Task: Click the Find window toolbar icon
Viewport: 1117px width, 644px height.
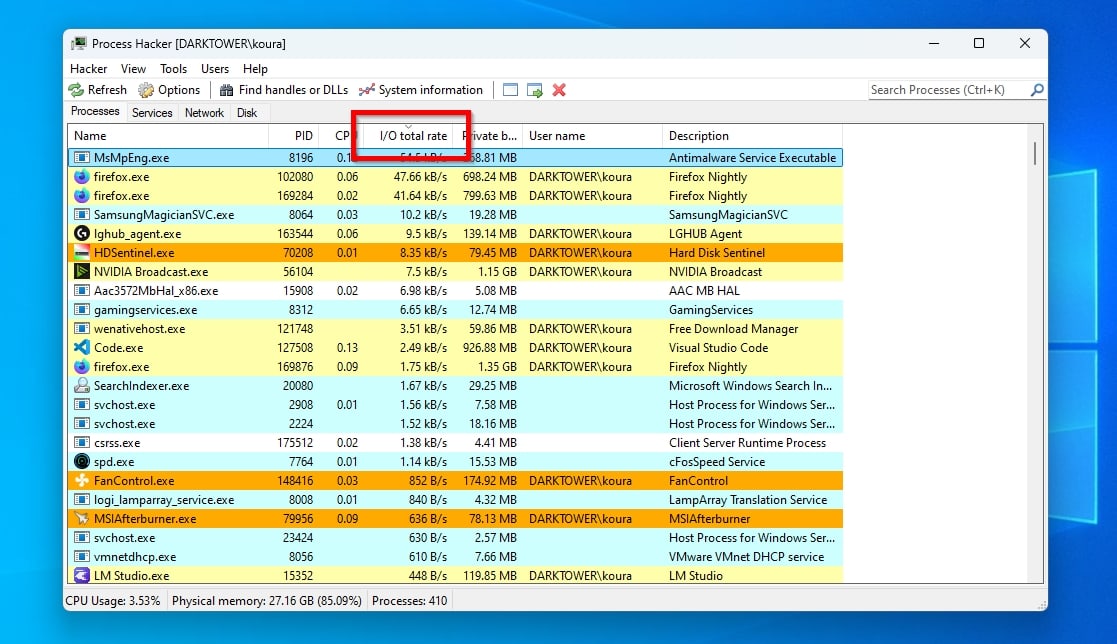Action: point(511,90)
